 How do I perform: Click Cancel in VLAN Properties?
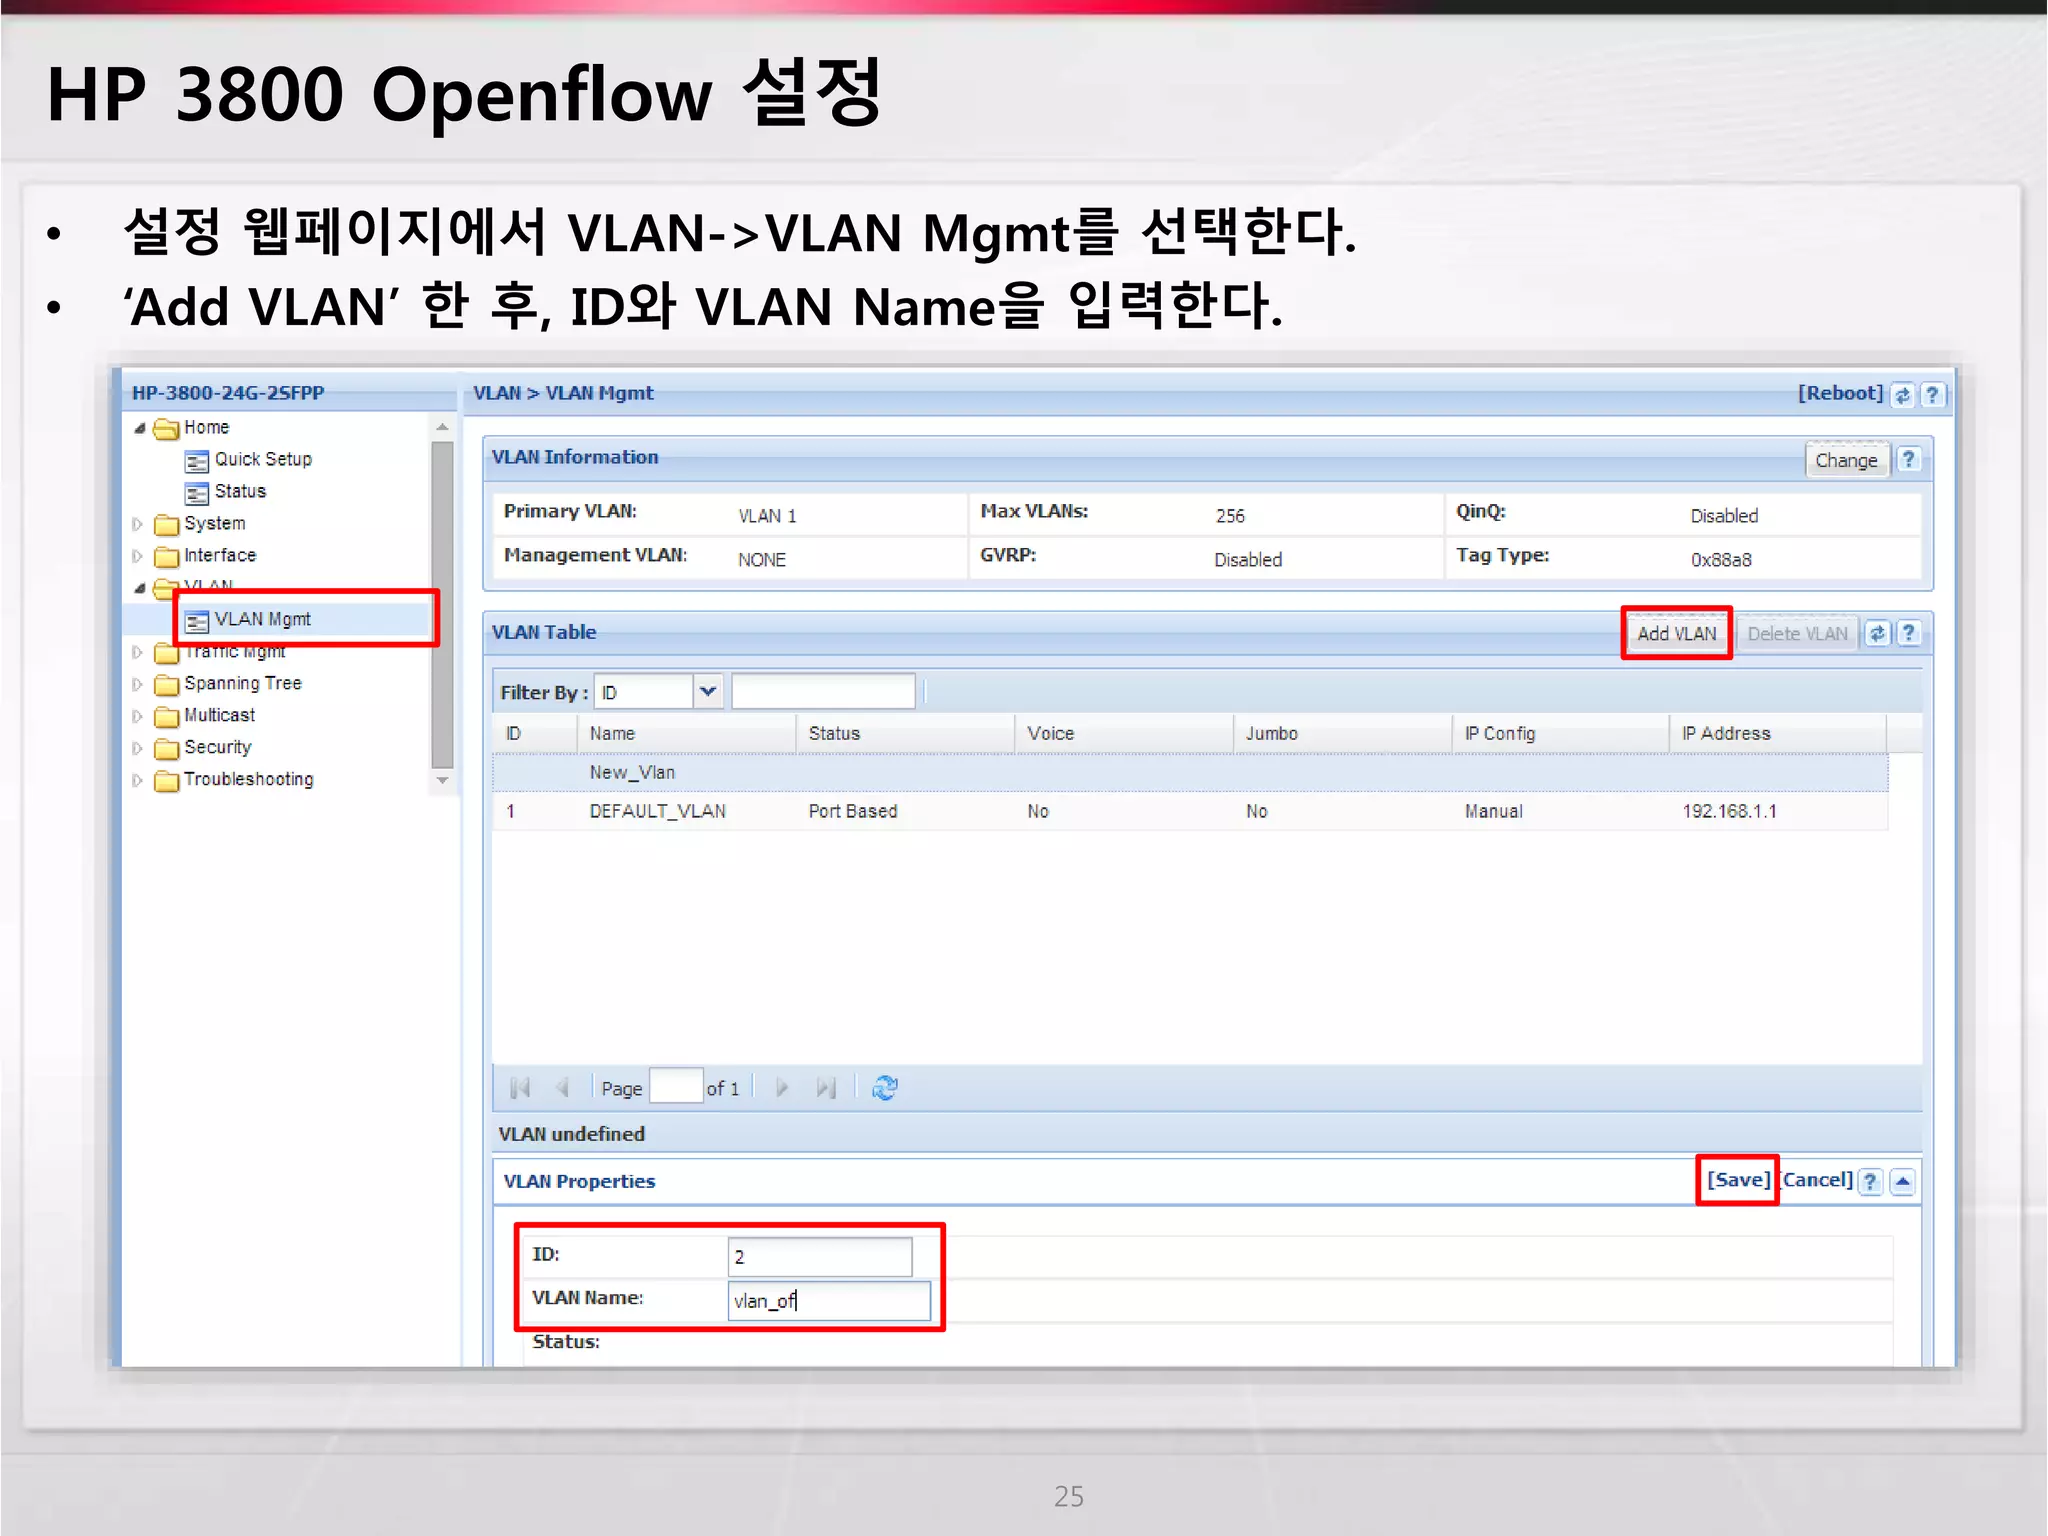click(x=1817, y=1180)
